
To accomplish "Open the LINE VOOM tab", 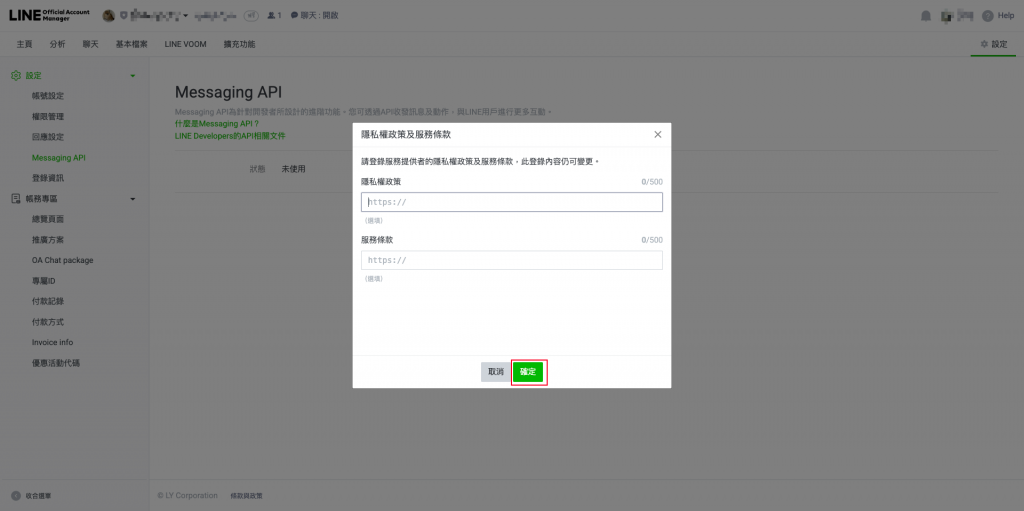I will point(185,44).
